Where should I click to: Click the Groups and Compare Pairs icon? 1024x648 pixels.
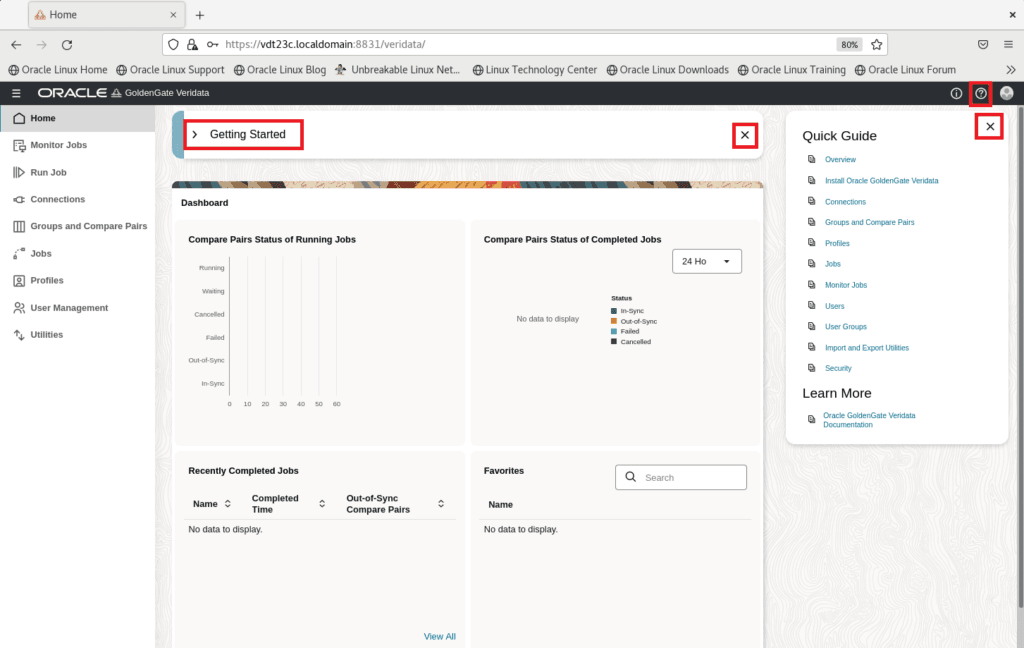[16, 226]
